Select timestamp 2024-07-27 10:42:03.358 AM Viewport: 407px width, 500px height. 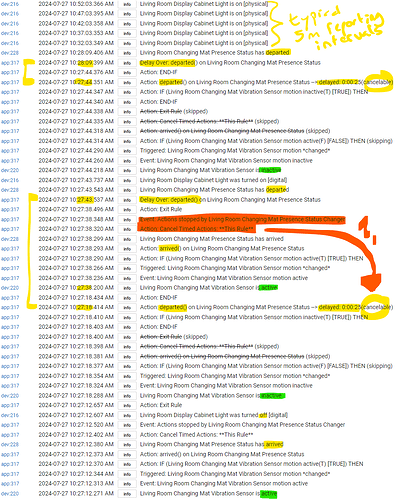click(76, 24)
